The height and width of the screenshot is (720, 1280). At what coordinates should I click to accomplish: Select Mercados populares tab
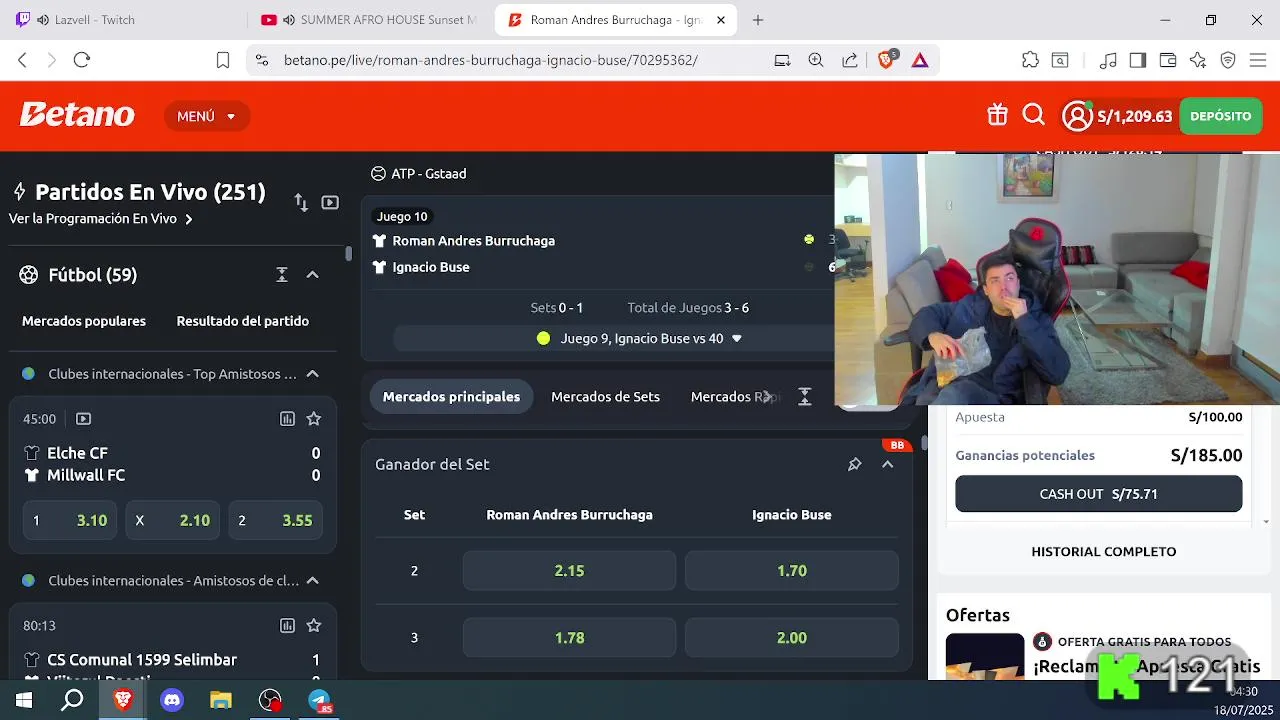coord(84,321)
